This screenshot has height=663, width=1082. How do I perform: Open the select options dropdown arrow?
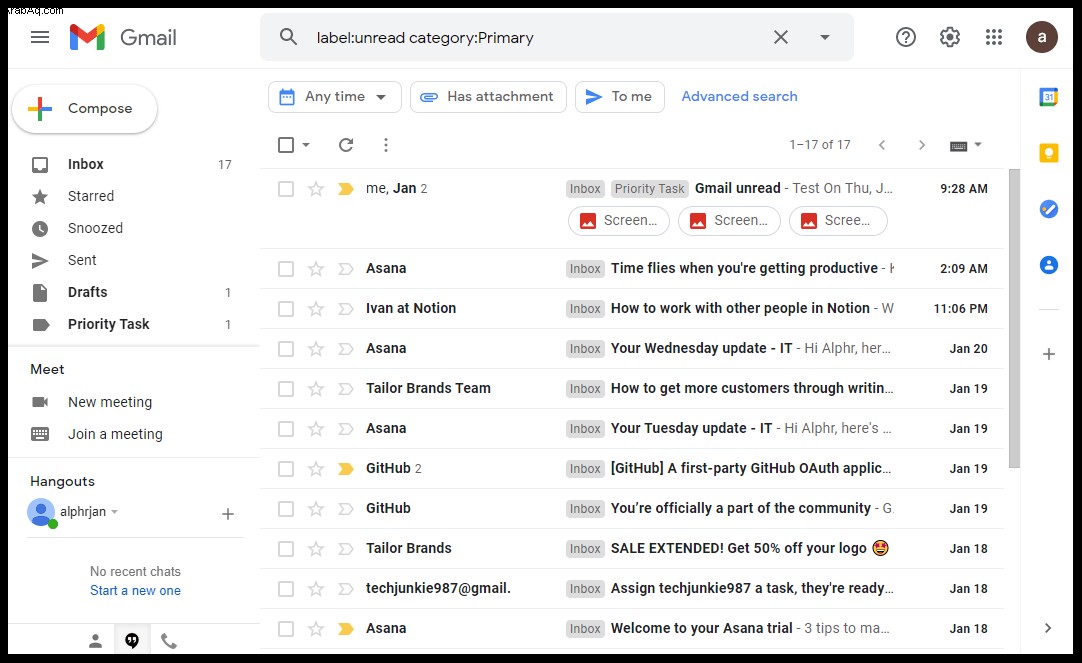point(306,145)
